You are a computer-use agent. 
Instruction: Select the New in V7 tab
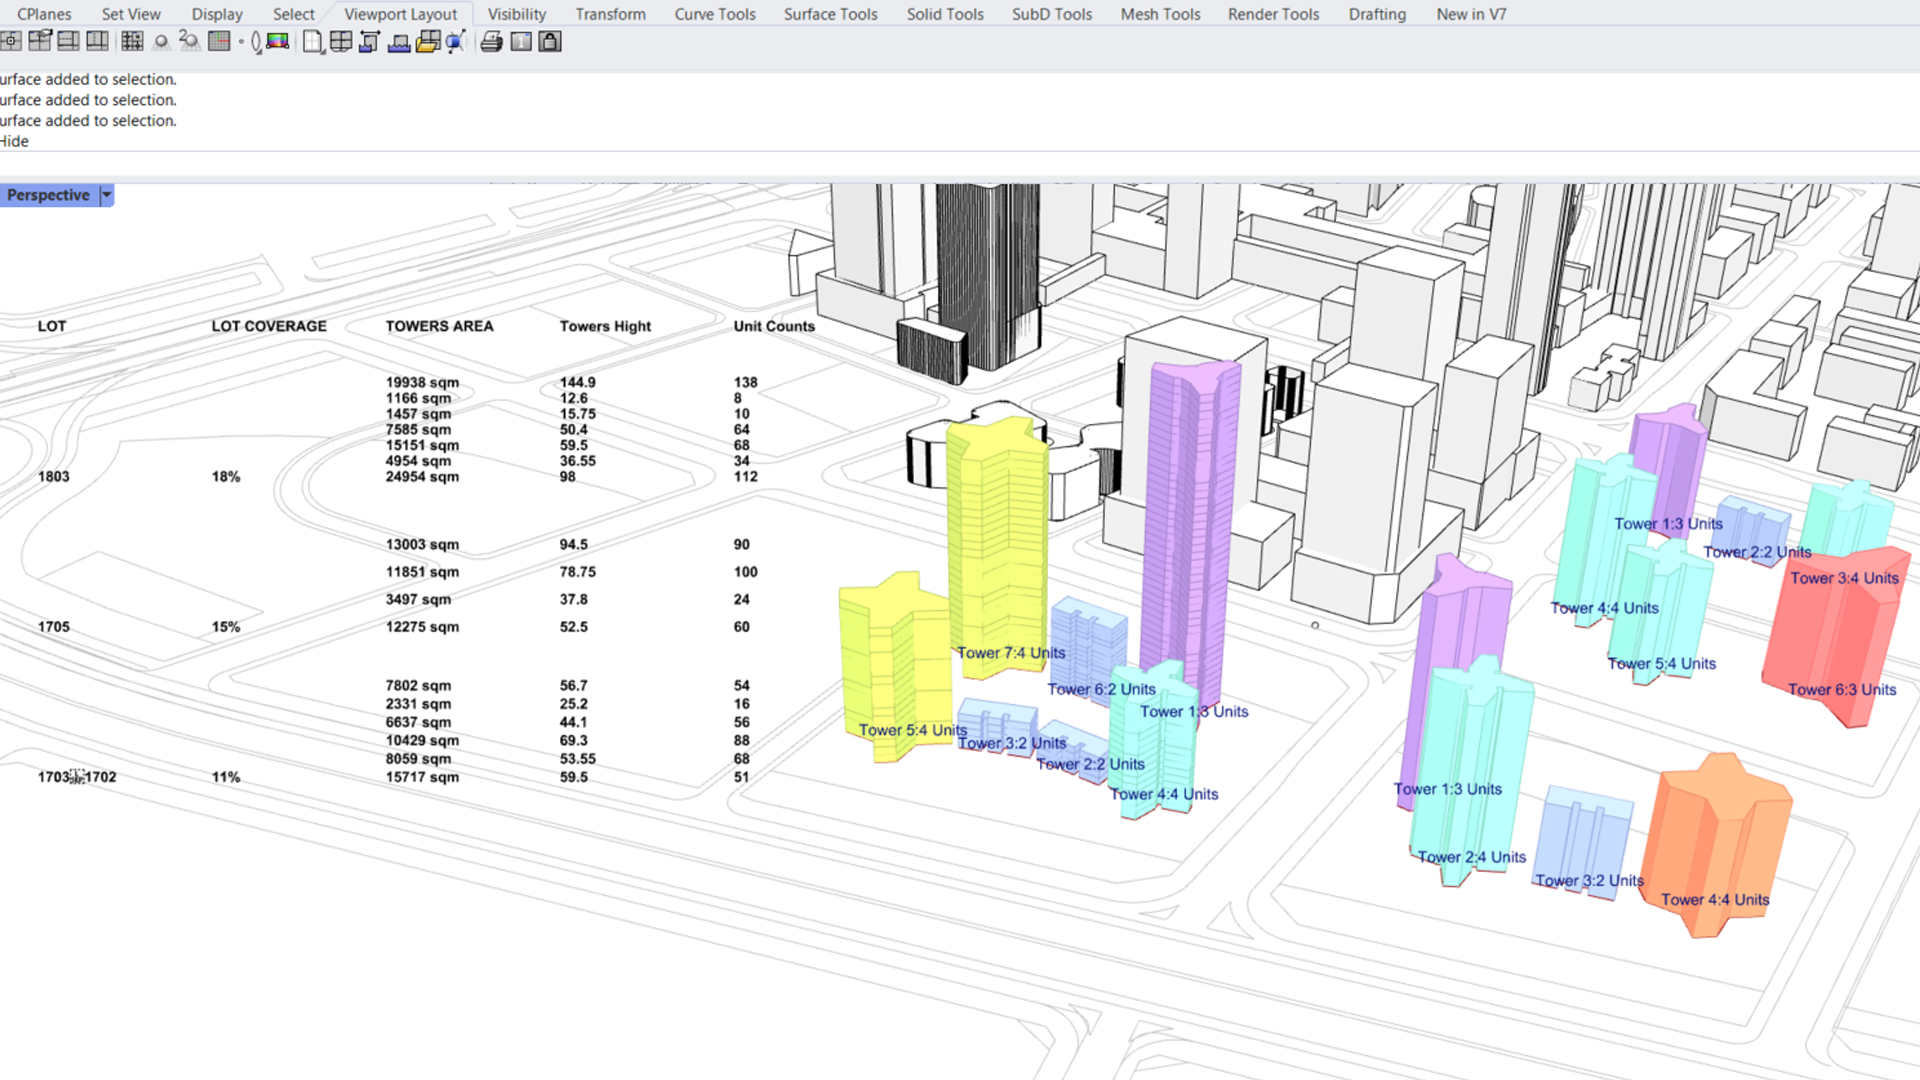(1471, 14)
